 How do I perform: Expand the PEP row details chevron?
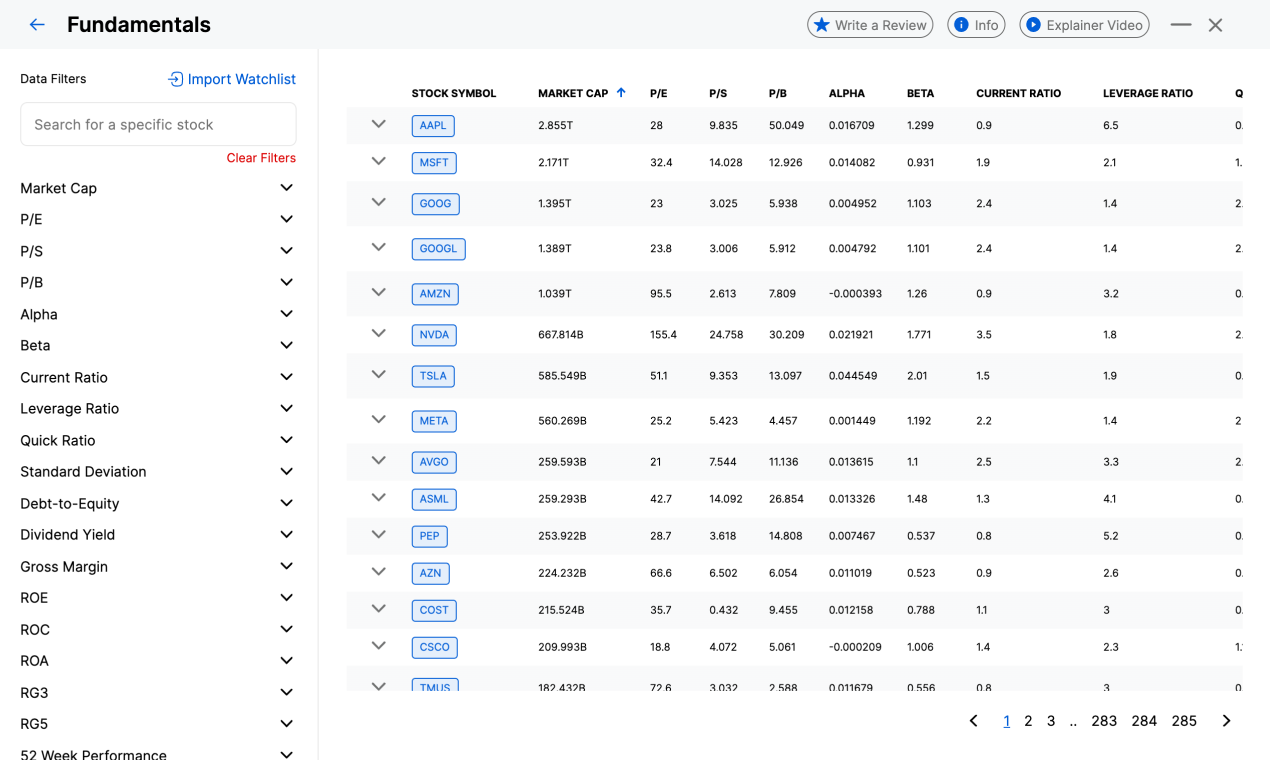coord(378,534)
